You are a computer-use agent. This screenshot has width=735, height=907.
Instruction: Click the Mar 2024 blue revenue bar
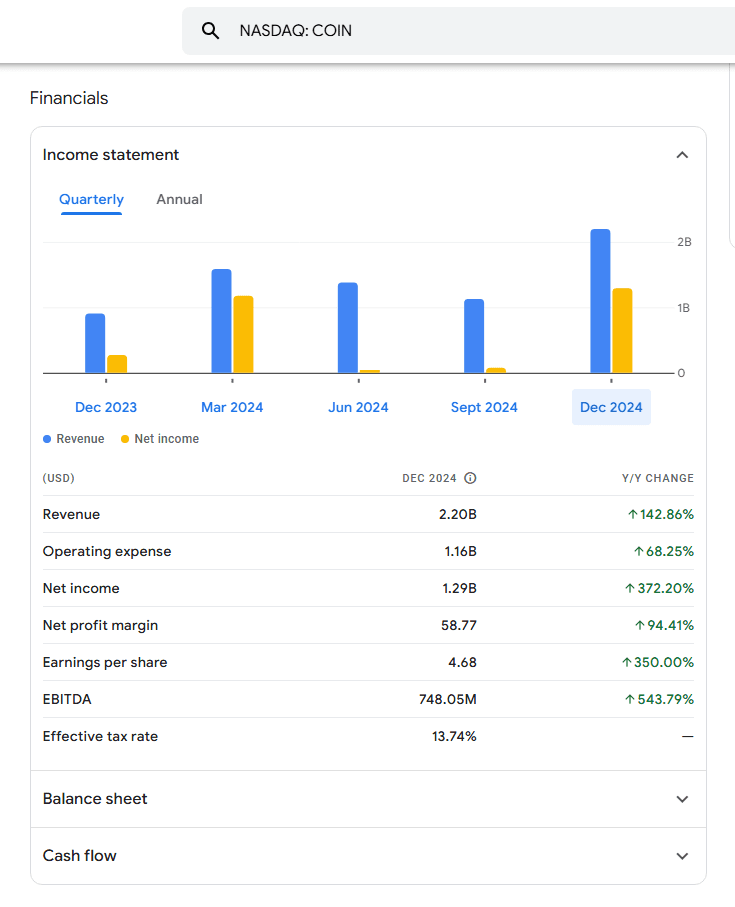click(x=221, y=320)
